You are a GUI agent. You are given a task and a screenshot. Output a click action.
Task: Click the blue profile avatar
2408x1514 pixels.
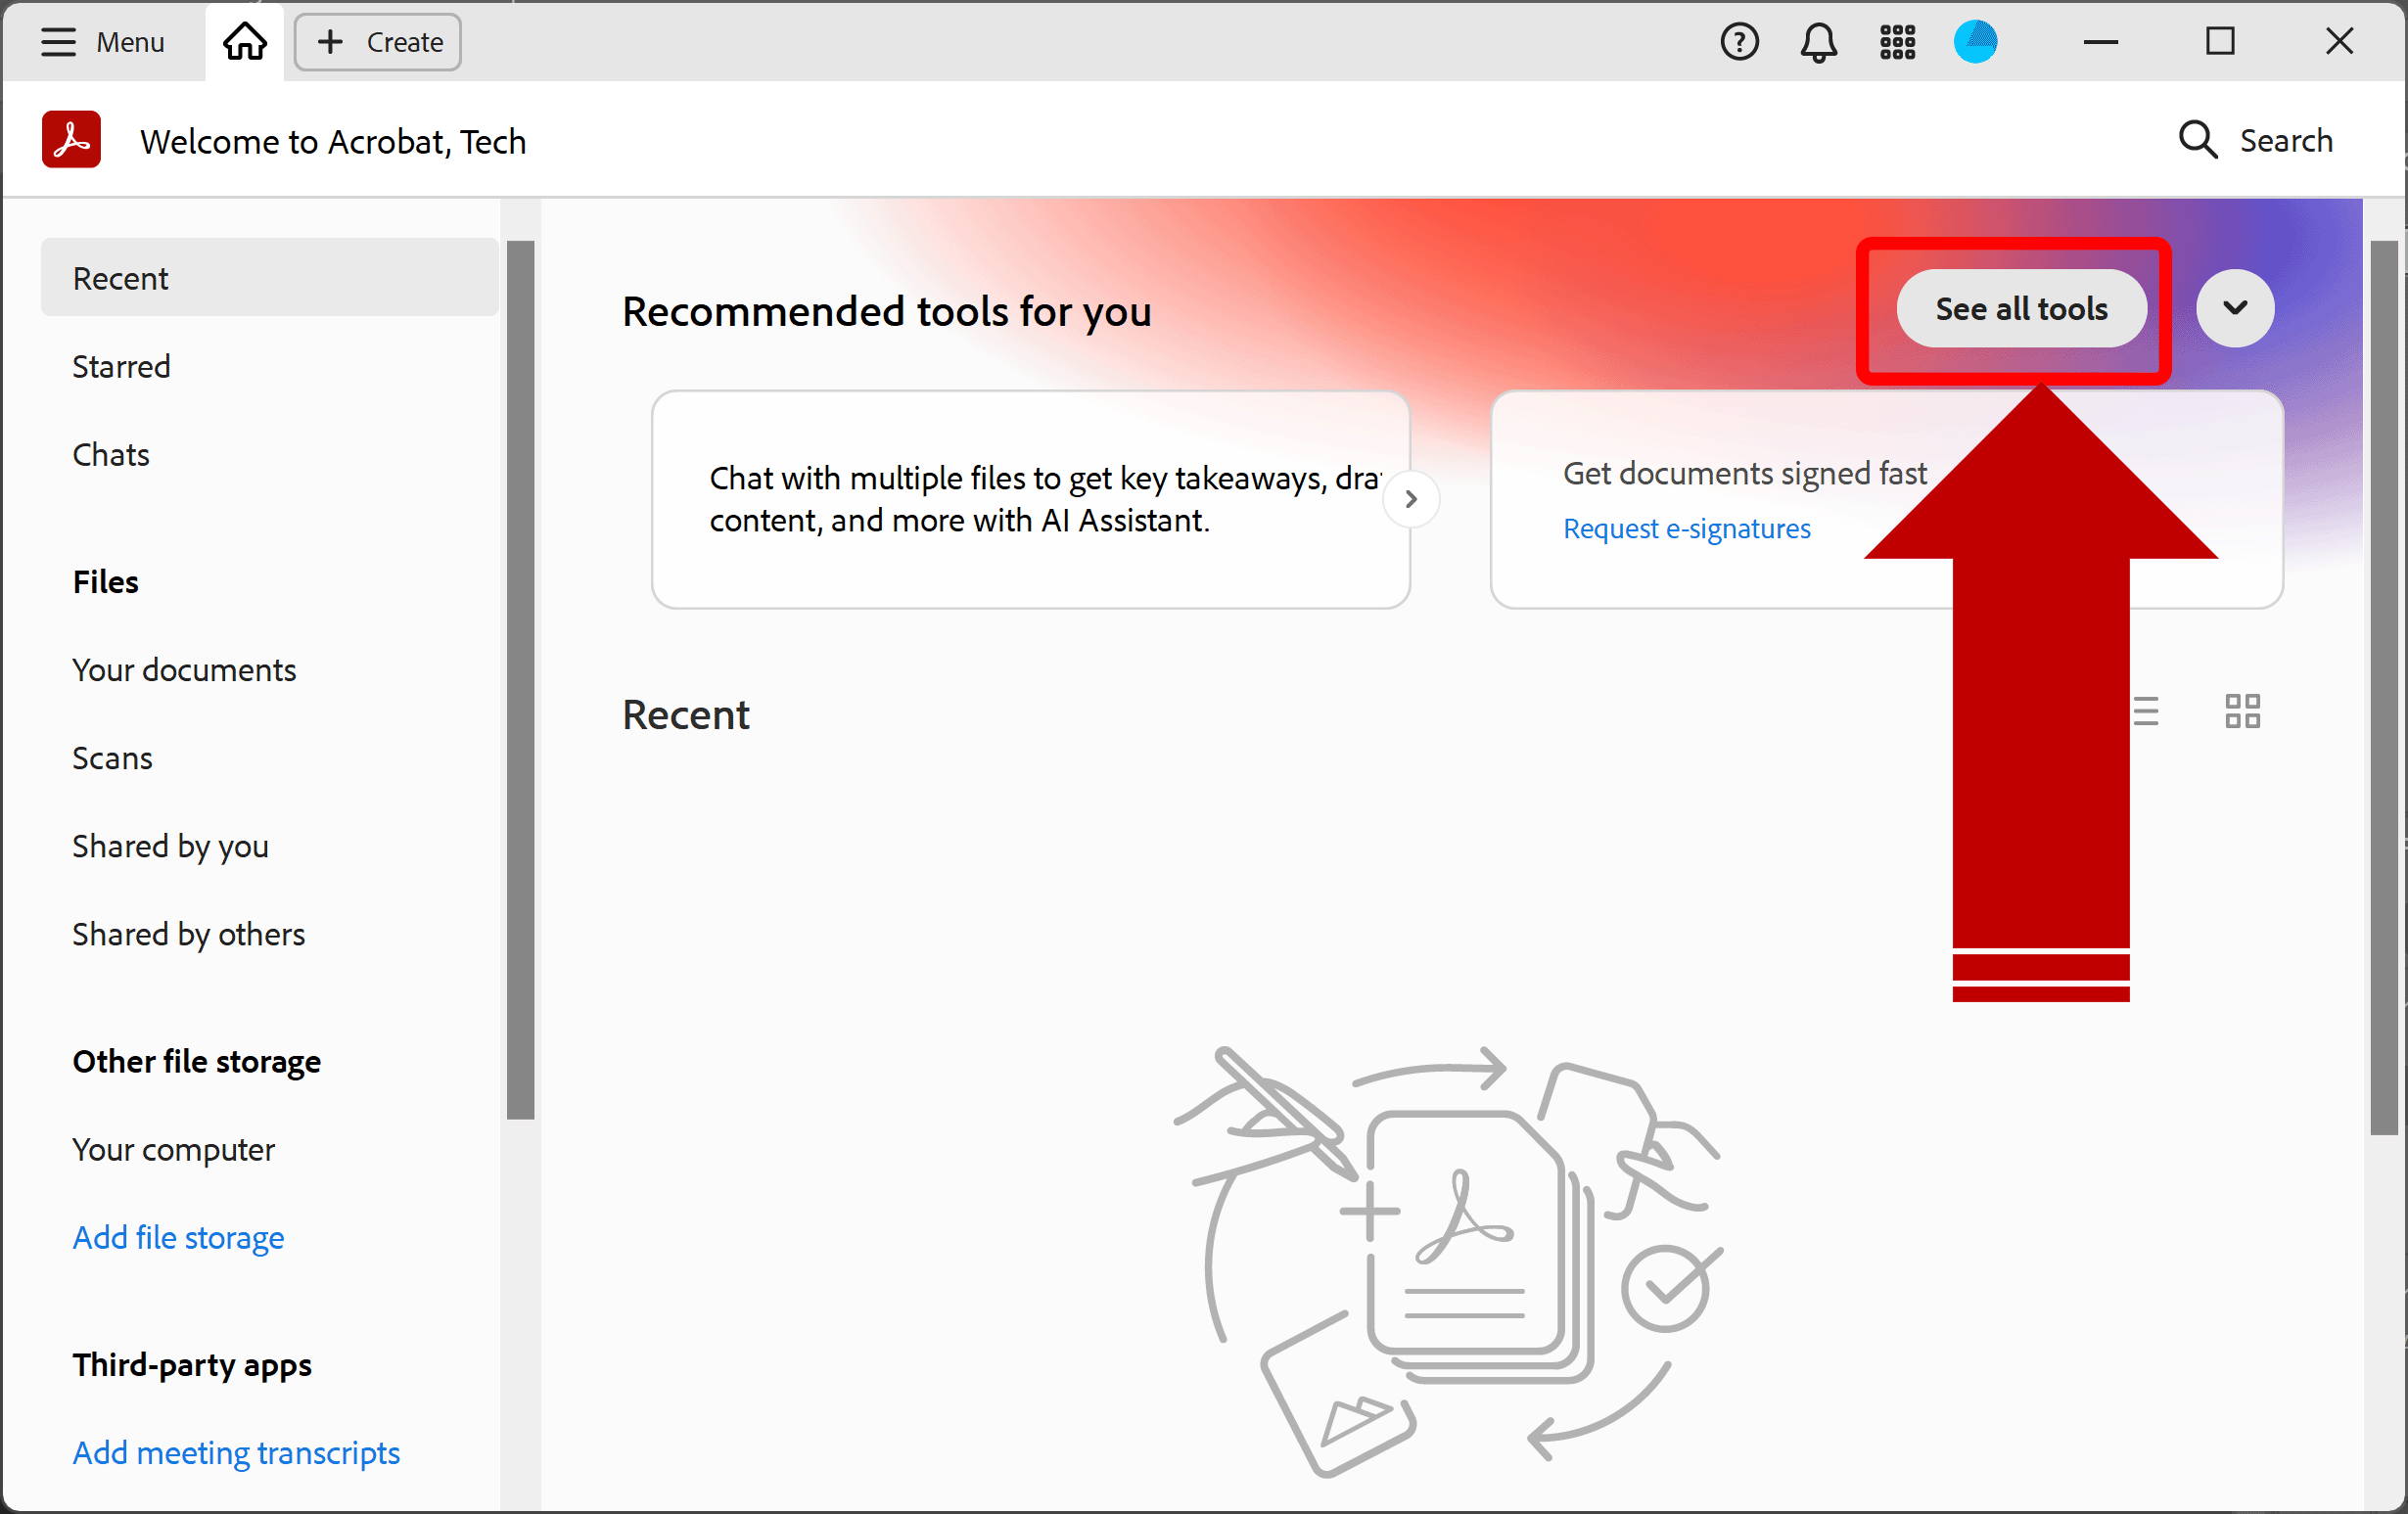coord(1975,42)
